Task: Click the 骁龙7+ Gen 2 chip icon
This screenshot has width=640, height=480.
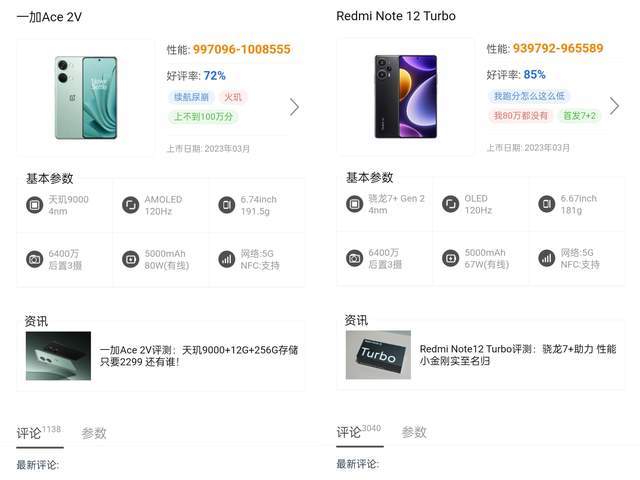Action: coord(354,204)
